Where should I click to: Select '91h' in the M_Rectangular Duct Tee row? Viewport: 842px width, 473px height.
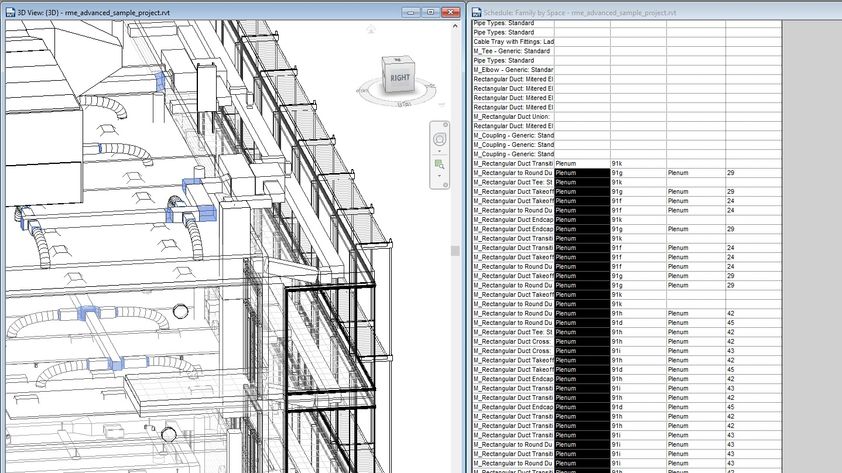tap(638, 332)
